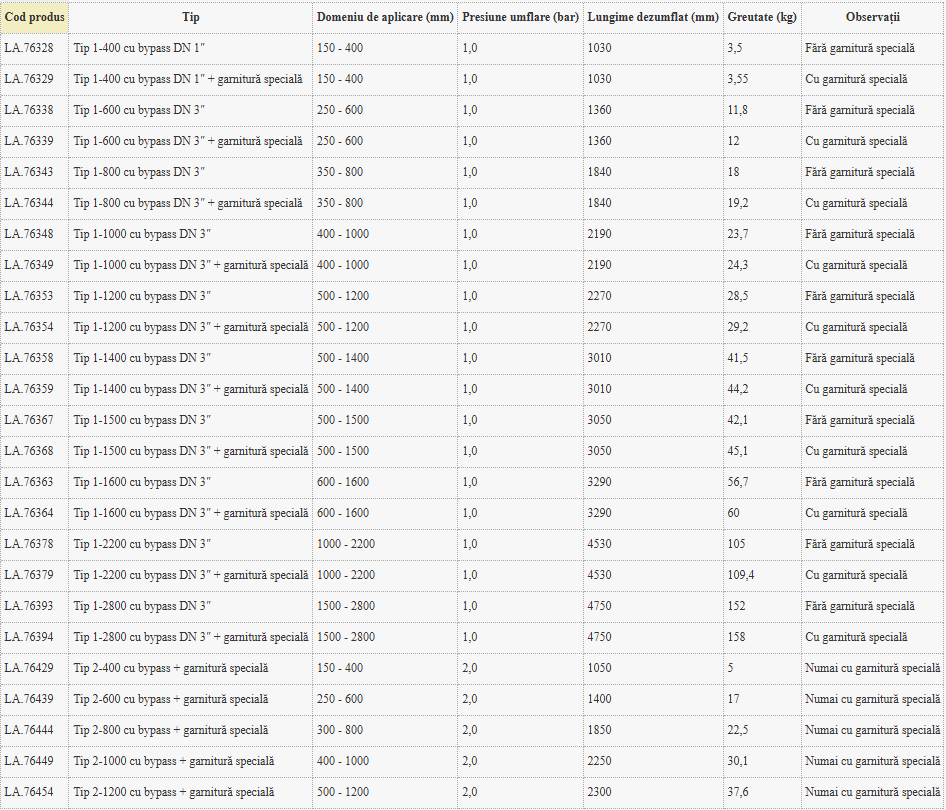Click pressure '2,0' in LA.76429 row
The width and height of the screenshot is (946, 810).
pos(470,668)
